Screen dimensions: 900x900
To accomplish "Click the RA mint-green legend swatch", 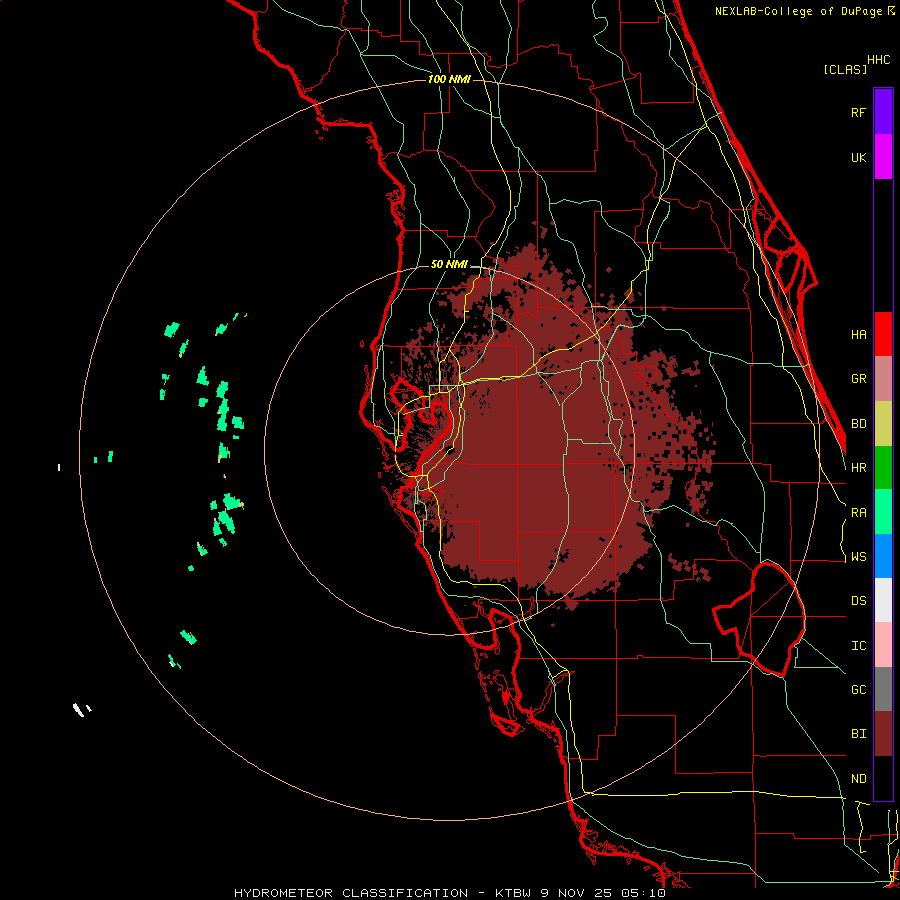I will pos(883,512).
